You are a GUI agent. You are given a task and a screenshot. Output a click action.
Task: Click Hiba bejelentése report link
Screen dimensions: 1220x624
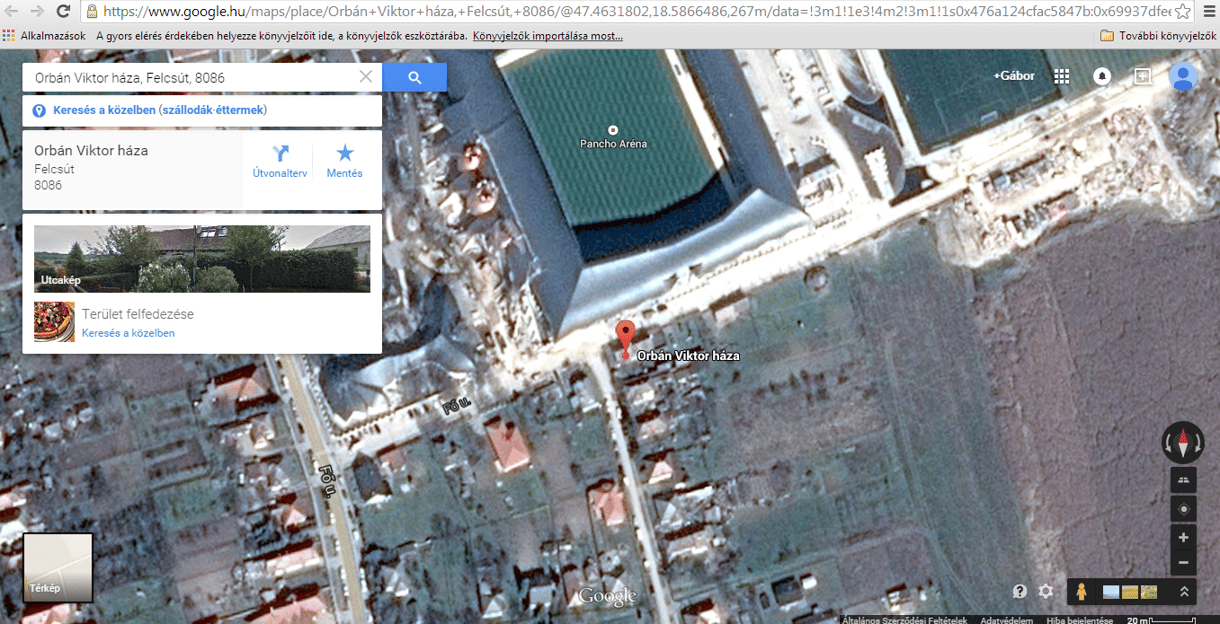pos(1079,619)
